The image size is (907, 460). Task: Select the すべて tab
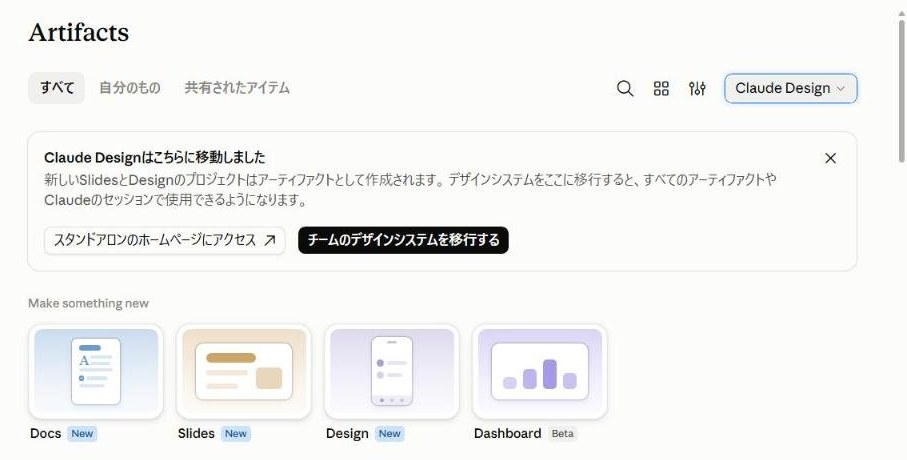57,88
